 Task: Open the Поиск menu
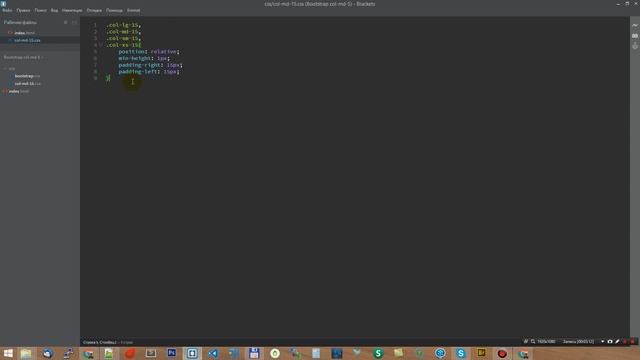[x=40, y=10]
